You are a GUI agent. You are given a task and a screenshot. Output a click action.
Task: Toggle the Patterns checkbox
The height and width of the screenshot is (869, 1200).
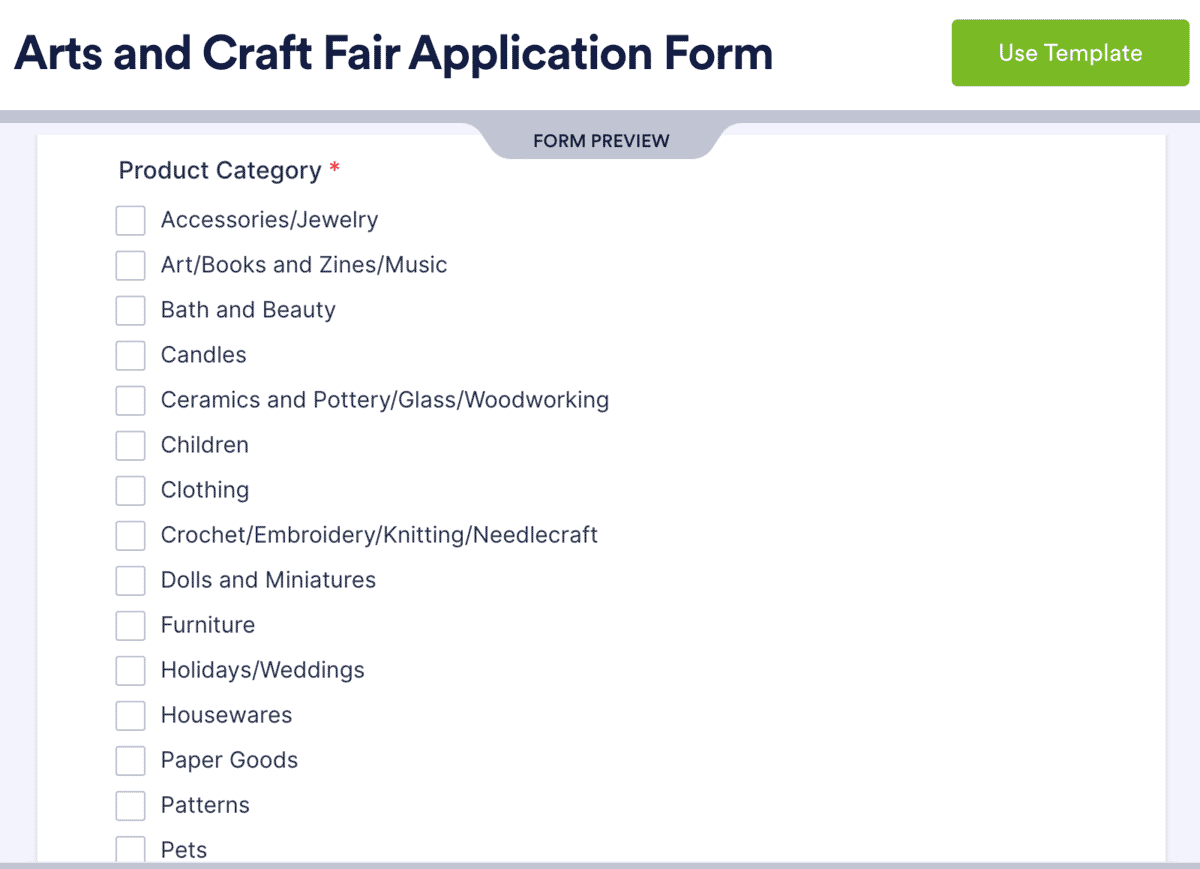(x=130, y=806)
